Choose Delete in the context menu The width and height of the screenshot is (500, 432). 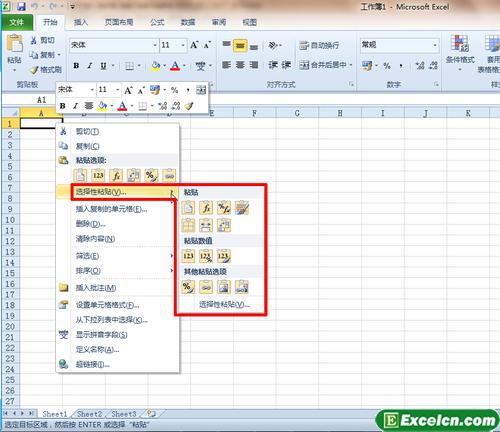(91, 224)
